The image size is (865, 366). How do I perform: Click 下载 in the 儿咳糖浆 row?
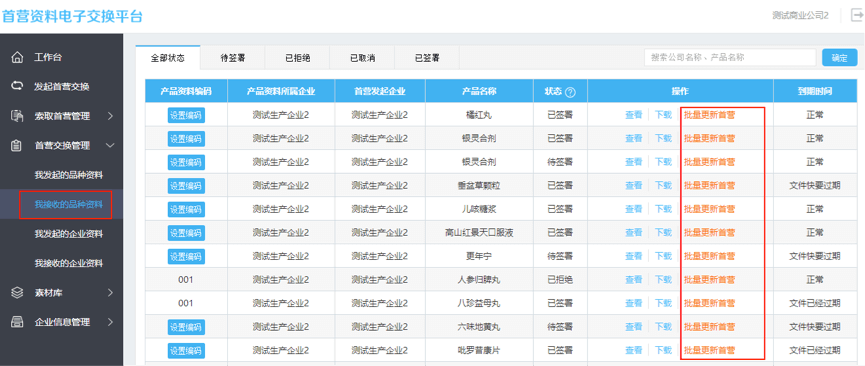[x=663, y=209]
